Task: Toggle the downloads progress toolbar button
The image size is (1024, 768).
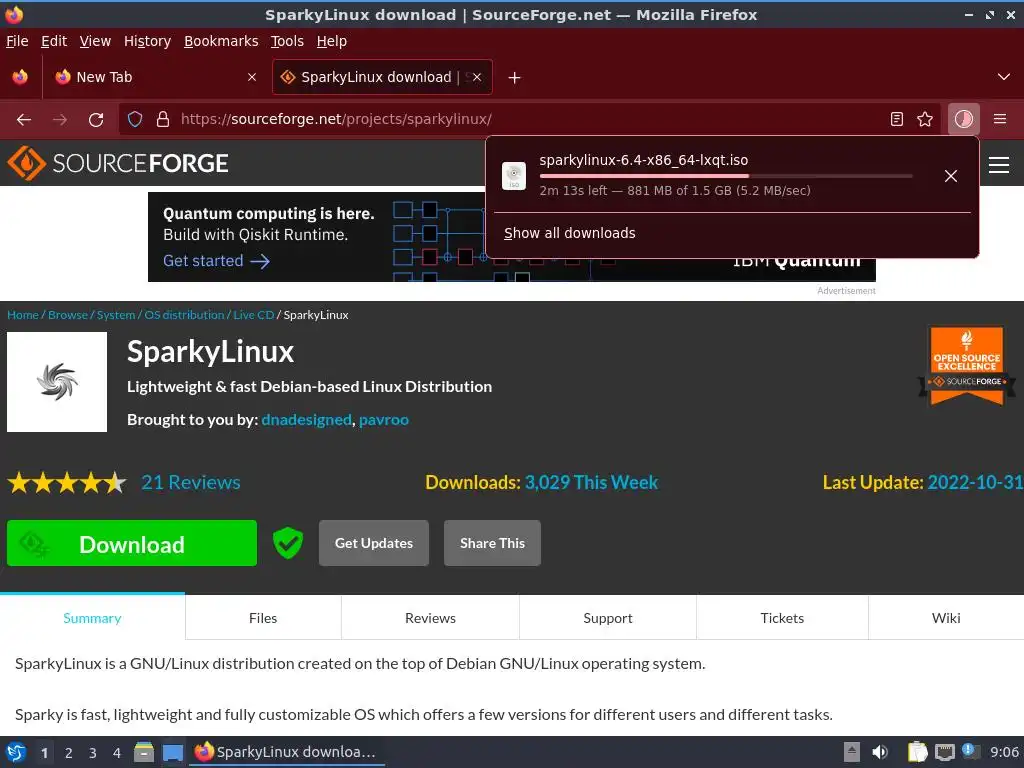Action: click(x=964, y=119)
